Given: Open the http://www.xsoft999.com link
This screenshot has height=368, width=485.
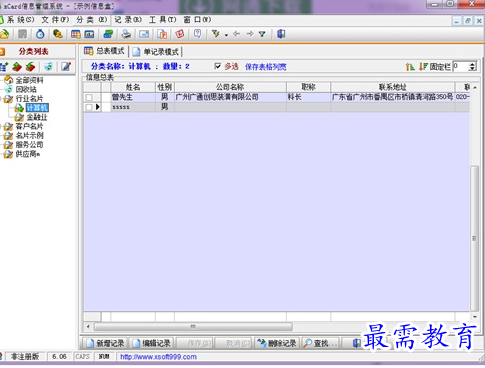Looking at the screenshot, I should [x=158, y=357].
